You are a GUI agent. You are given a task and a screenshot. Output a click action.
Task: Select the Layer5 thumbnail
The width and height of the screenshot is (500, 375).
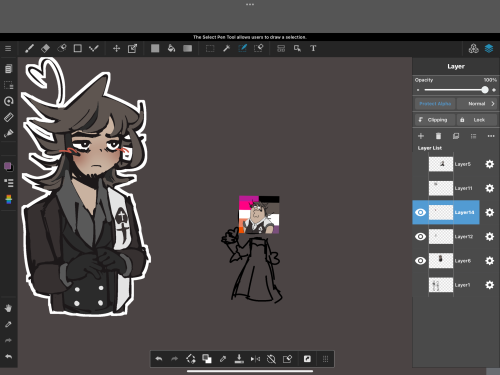[441, 164]
